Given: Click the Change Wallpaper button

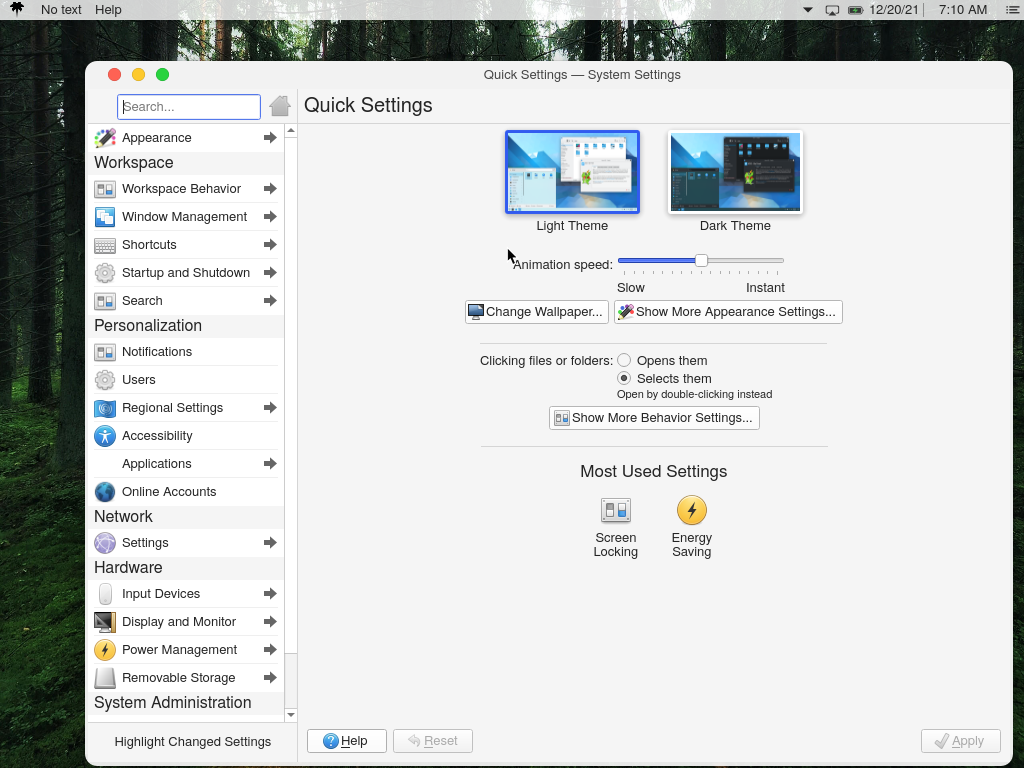Looking at the screenshot, I should tap(536, 311).
